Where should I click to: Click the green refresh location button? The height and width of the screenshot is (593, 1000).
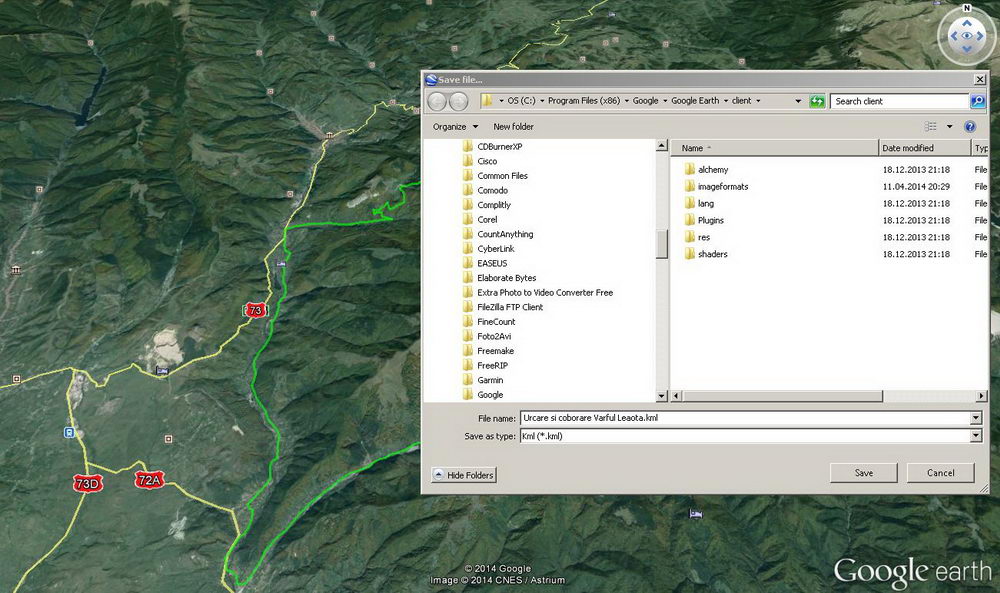point(817,101)
